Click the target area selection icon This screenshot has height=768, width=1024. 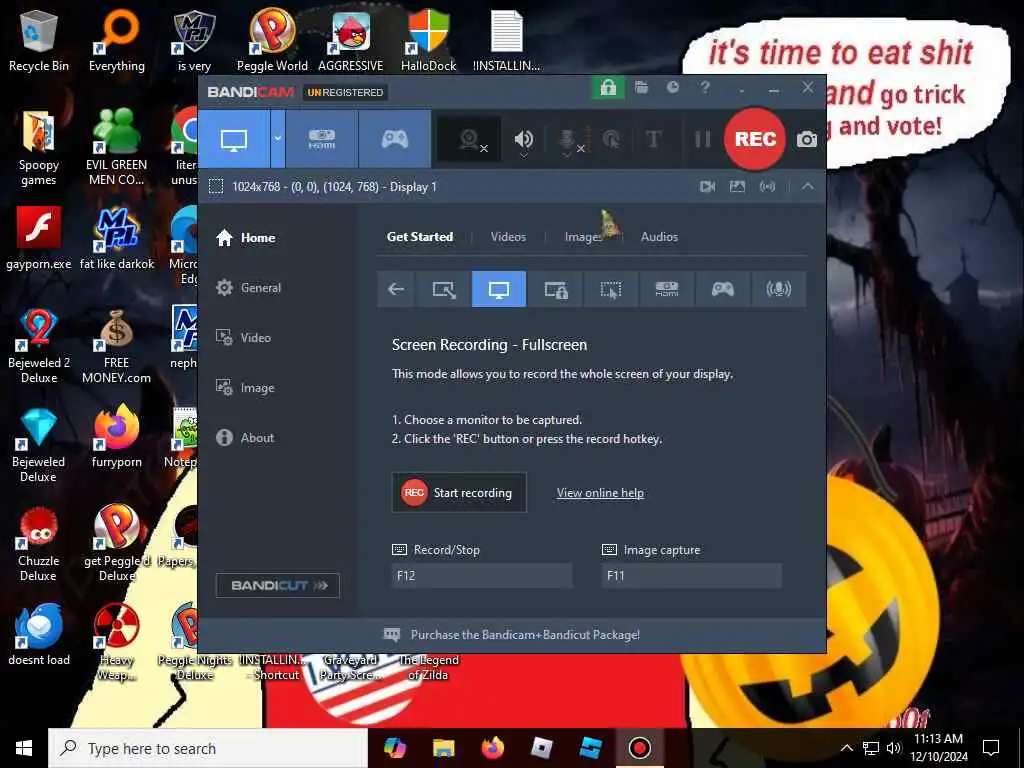coord(216,187)
